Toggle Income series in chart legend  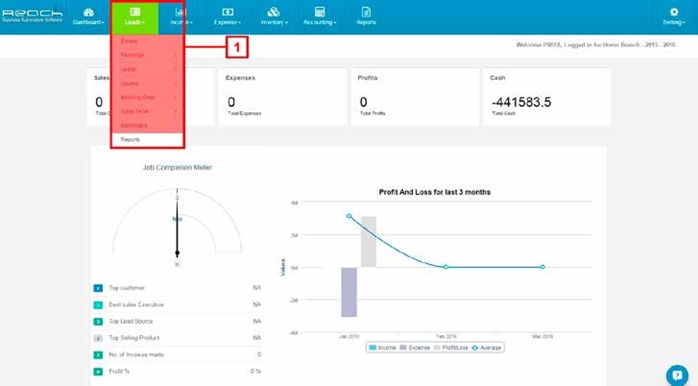pyautogui.click(x=382, y=348)
